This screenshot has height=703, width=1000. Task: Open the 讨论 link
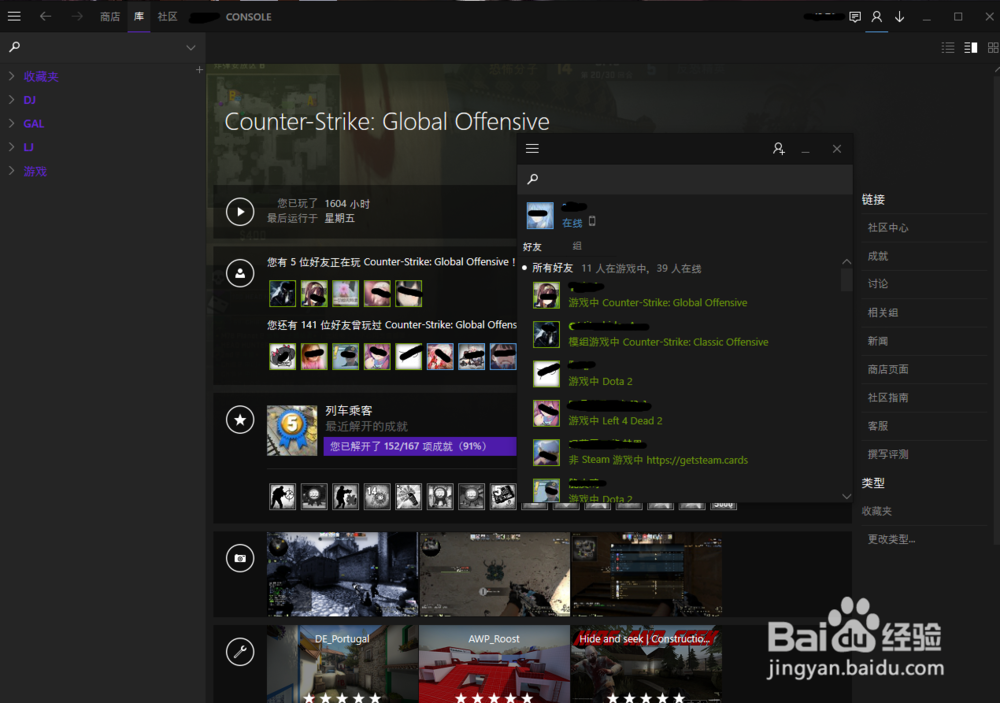pos(878,284)
